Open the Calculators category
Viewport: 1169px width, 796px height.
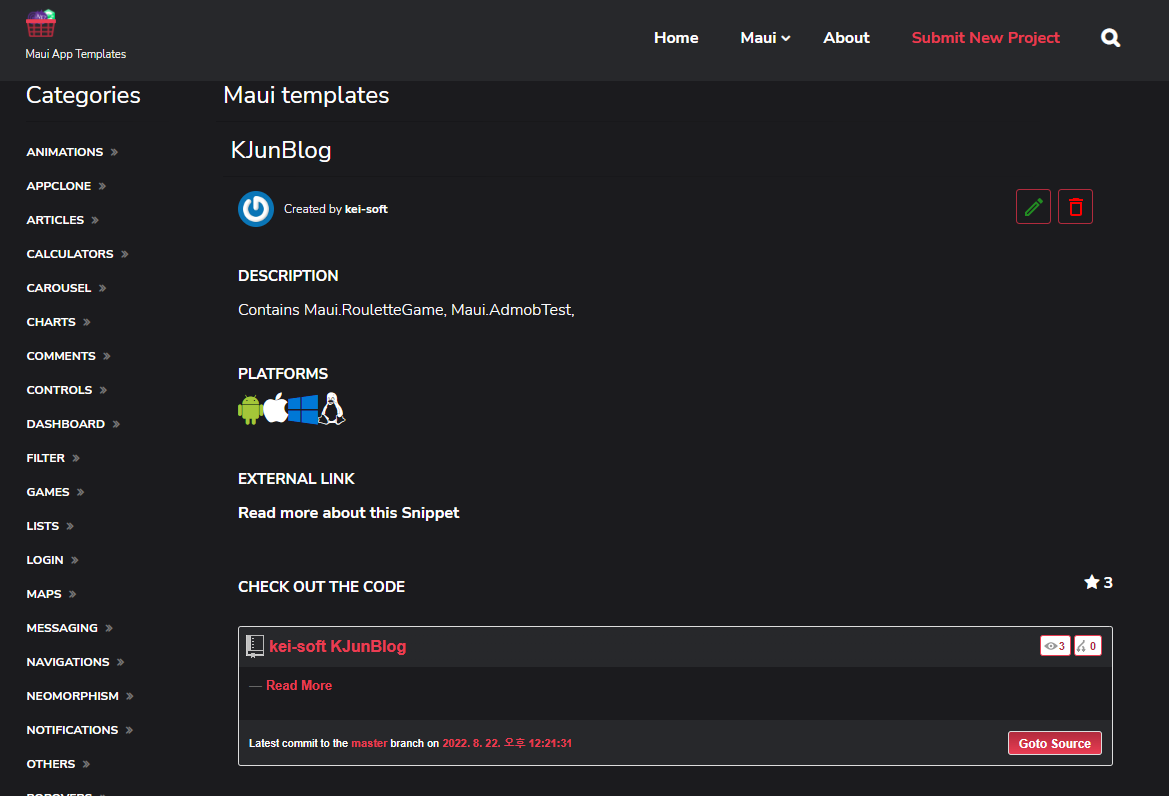(78, 254)
